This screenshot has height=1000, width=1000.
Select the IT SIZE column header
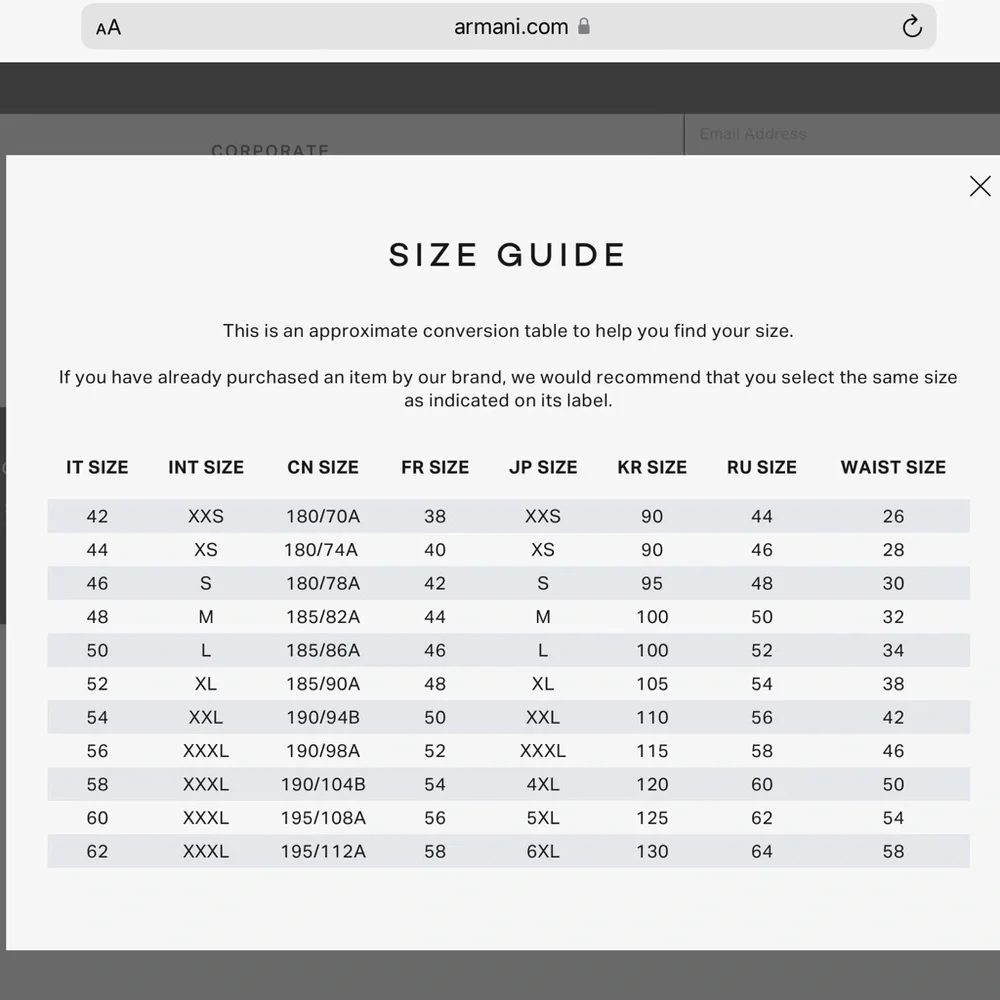[97, 467]
